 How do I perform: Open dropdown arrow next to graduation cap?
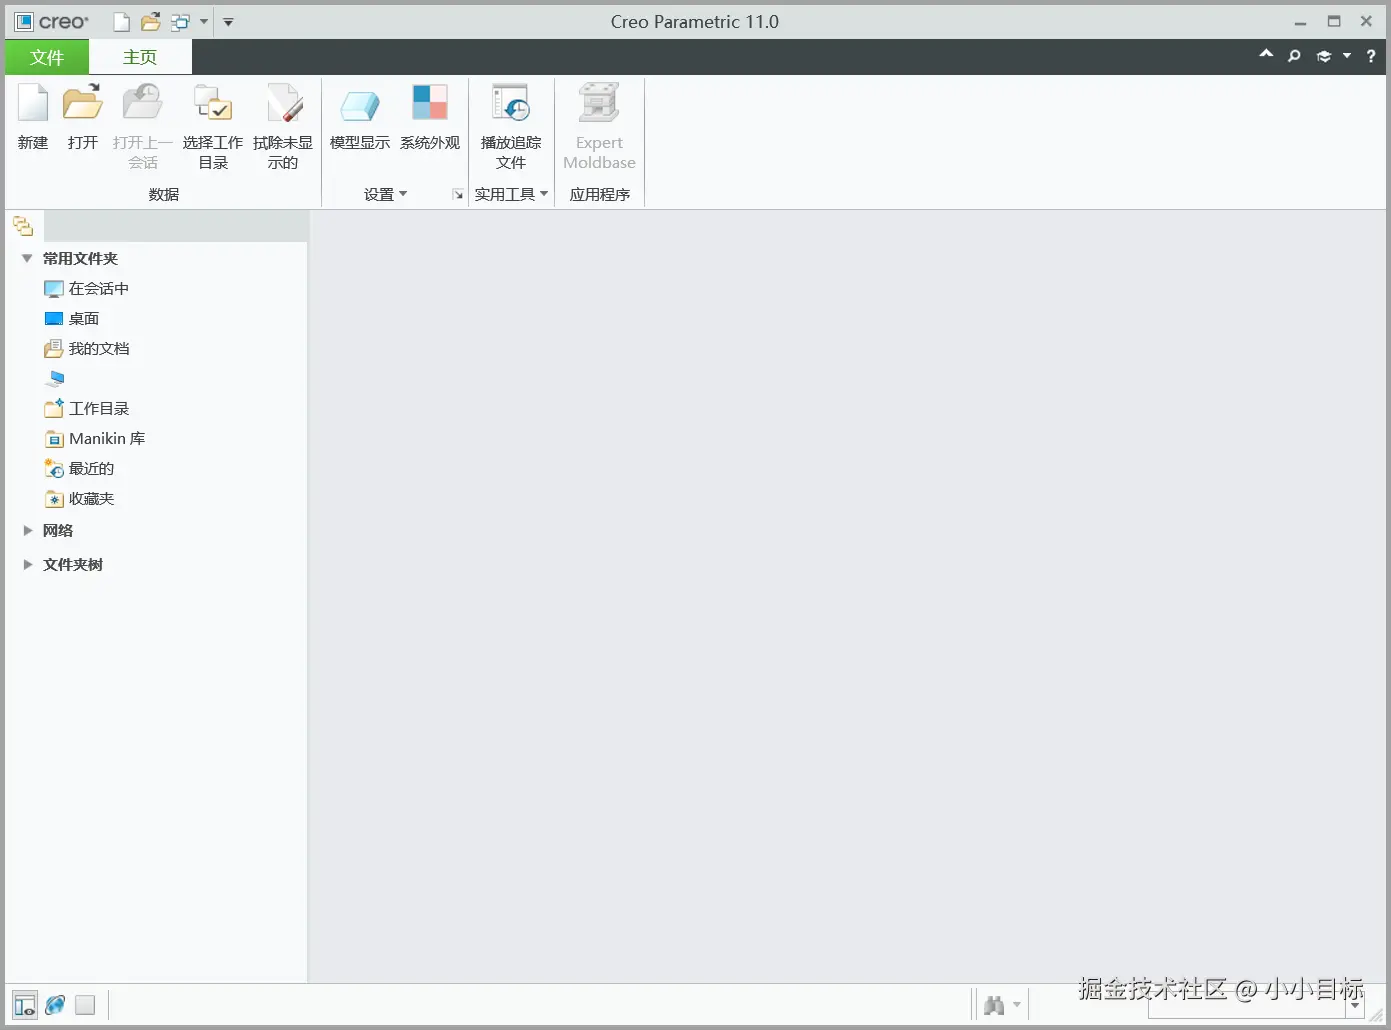click(x=1347, y=56)
